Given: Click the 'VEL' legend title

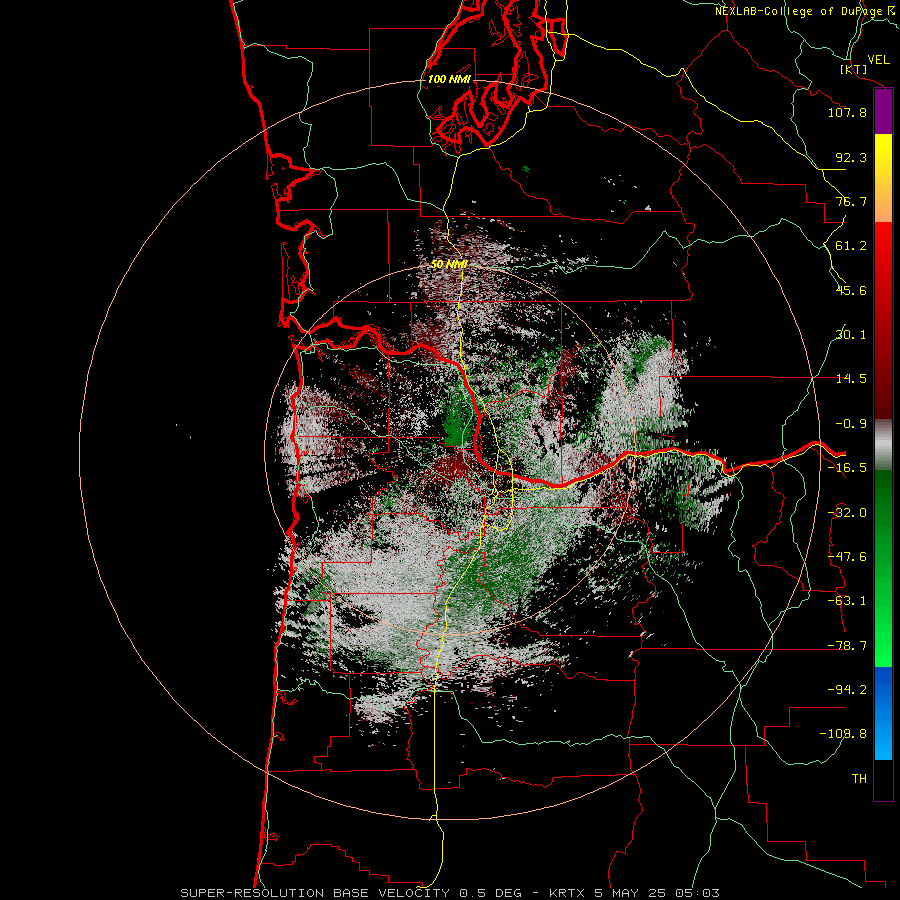Looking at the screenshot, I should click(878, 60).
